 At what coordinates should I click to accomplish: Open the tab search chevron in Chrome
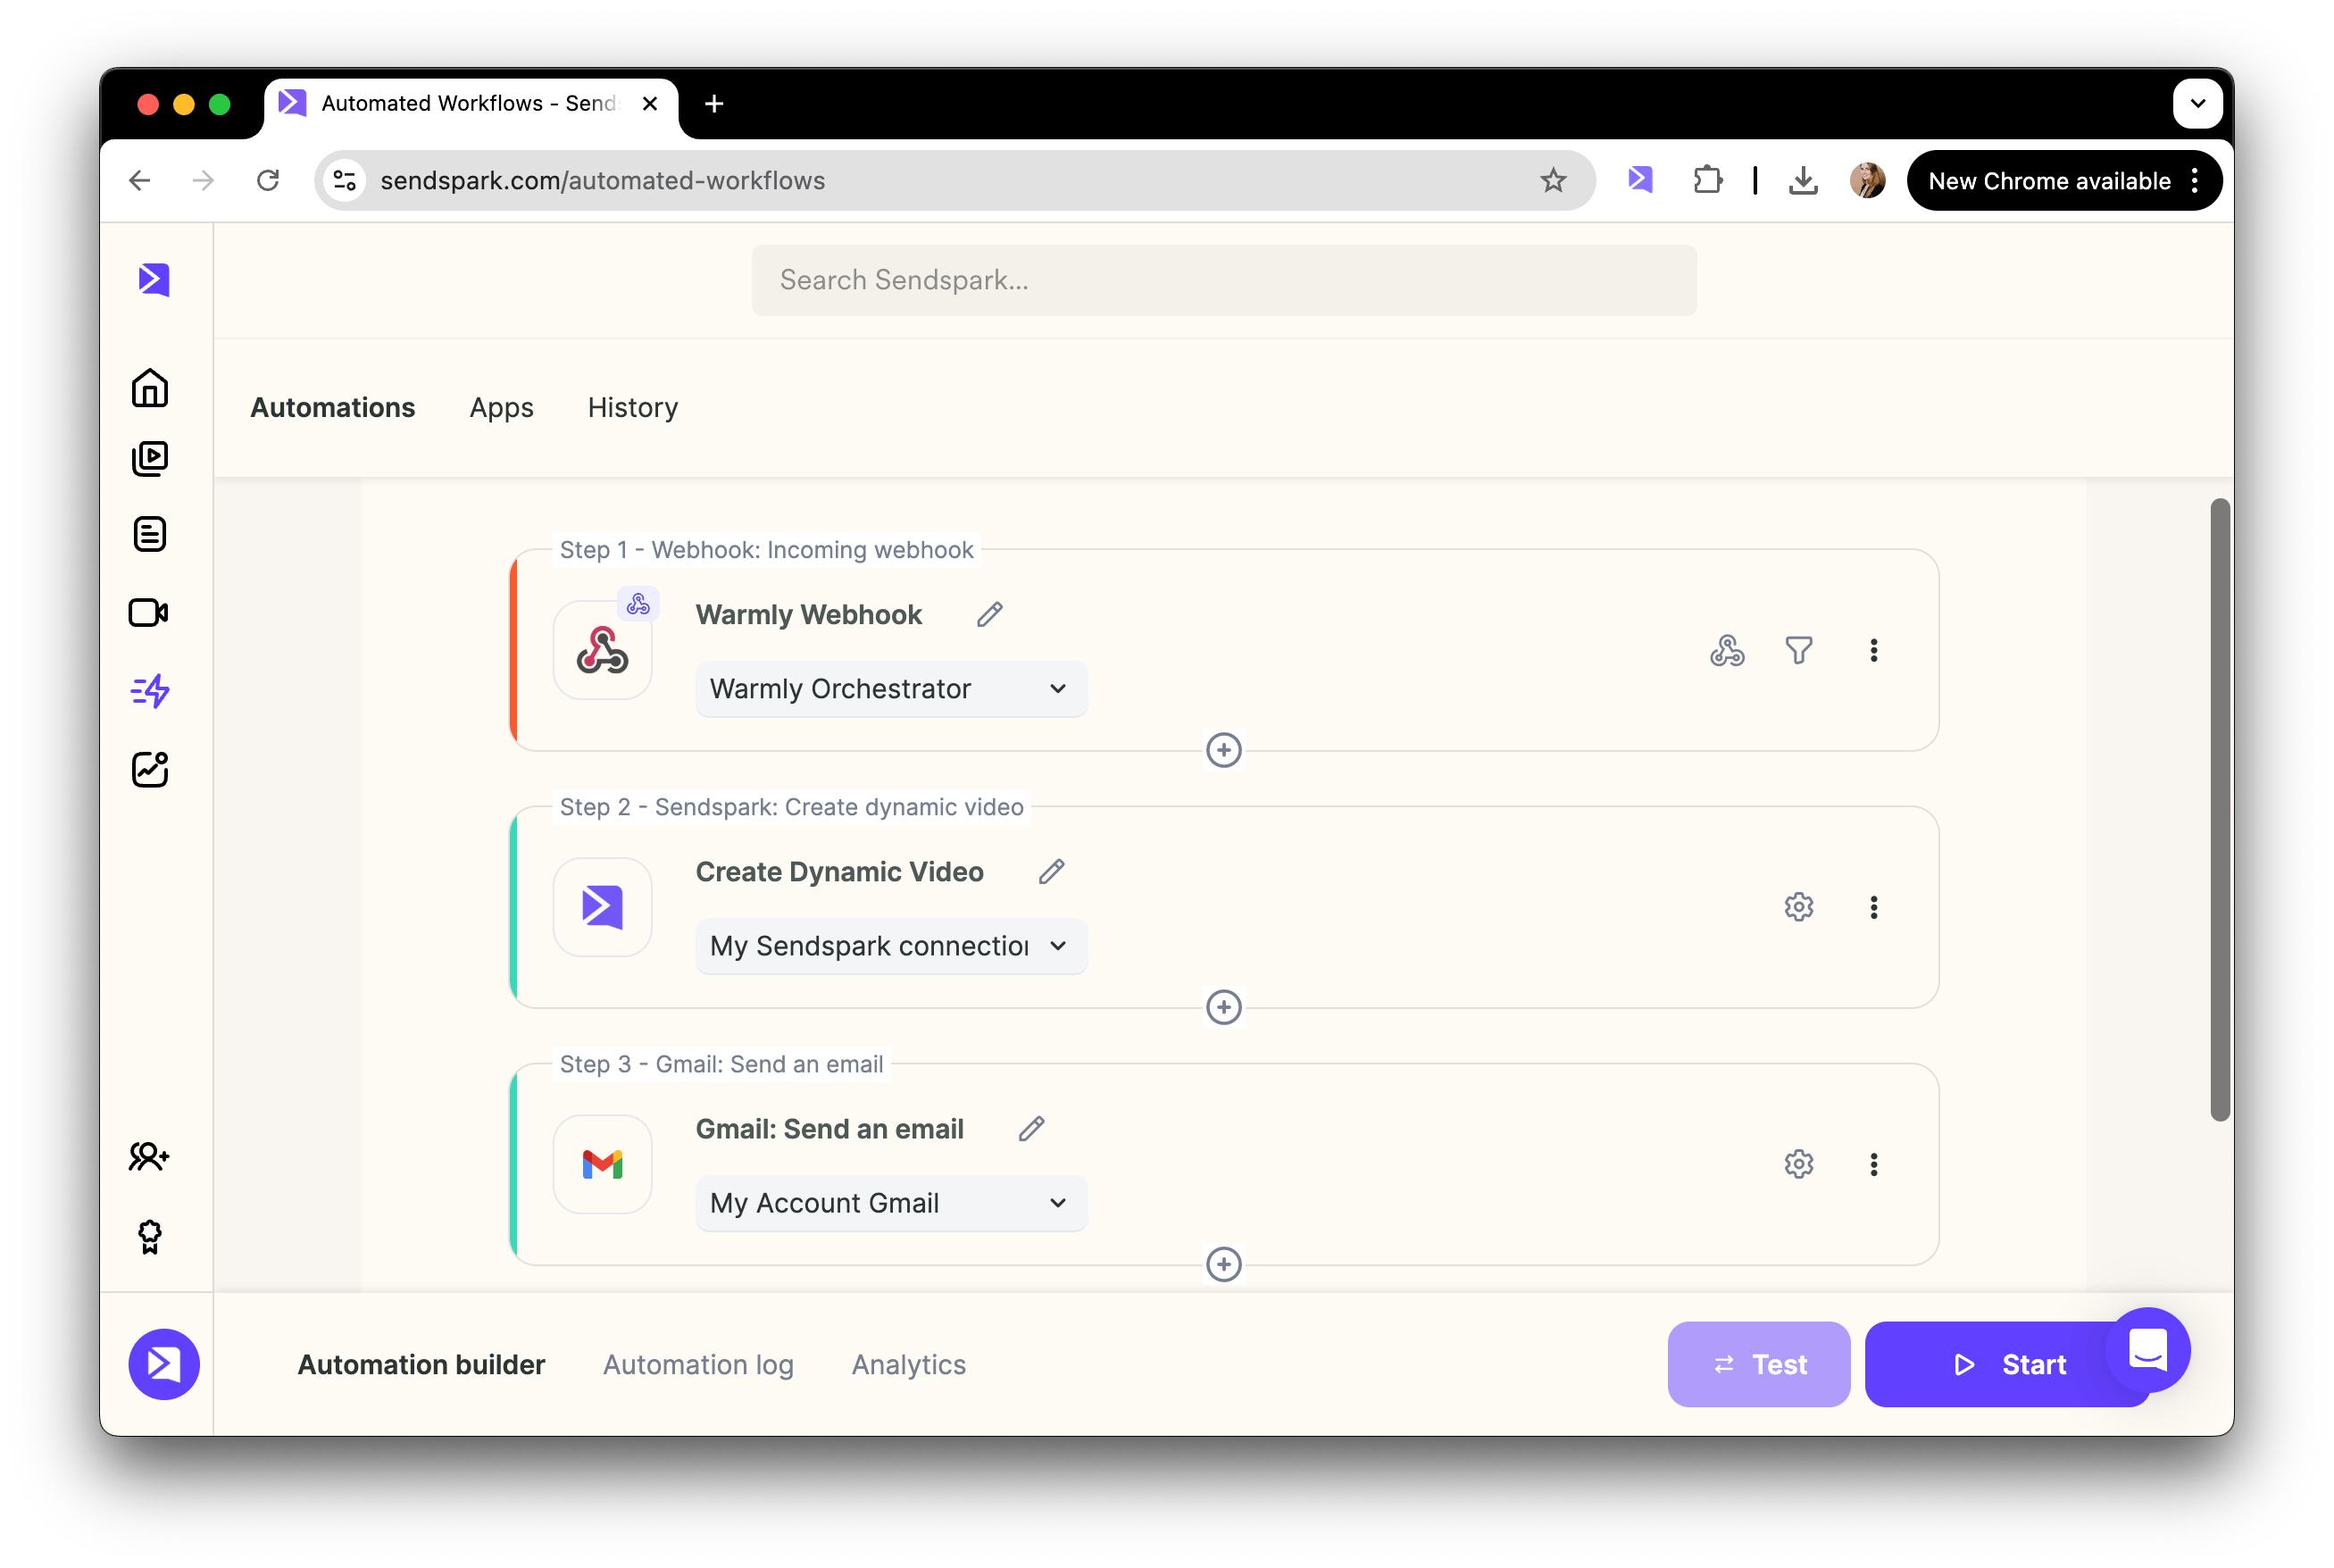coord(2197,103)
